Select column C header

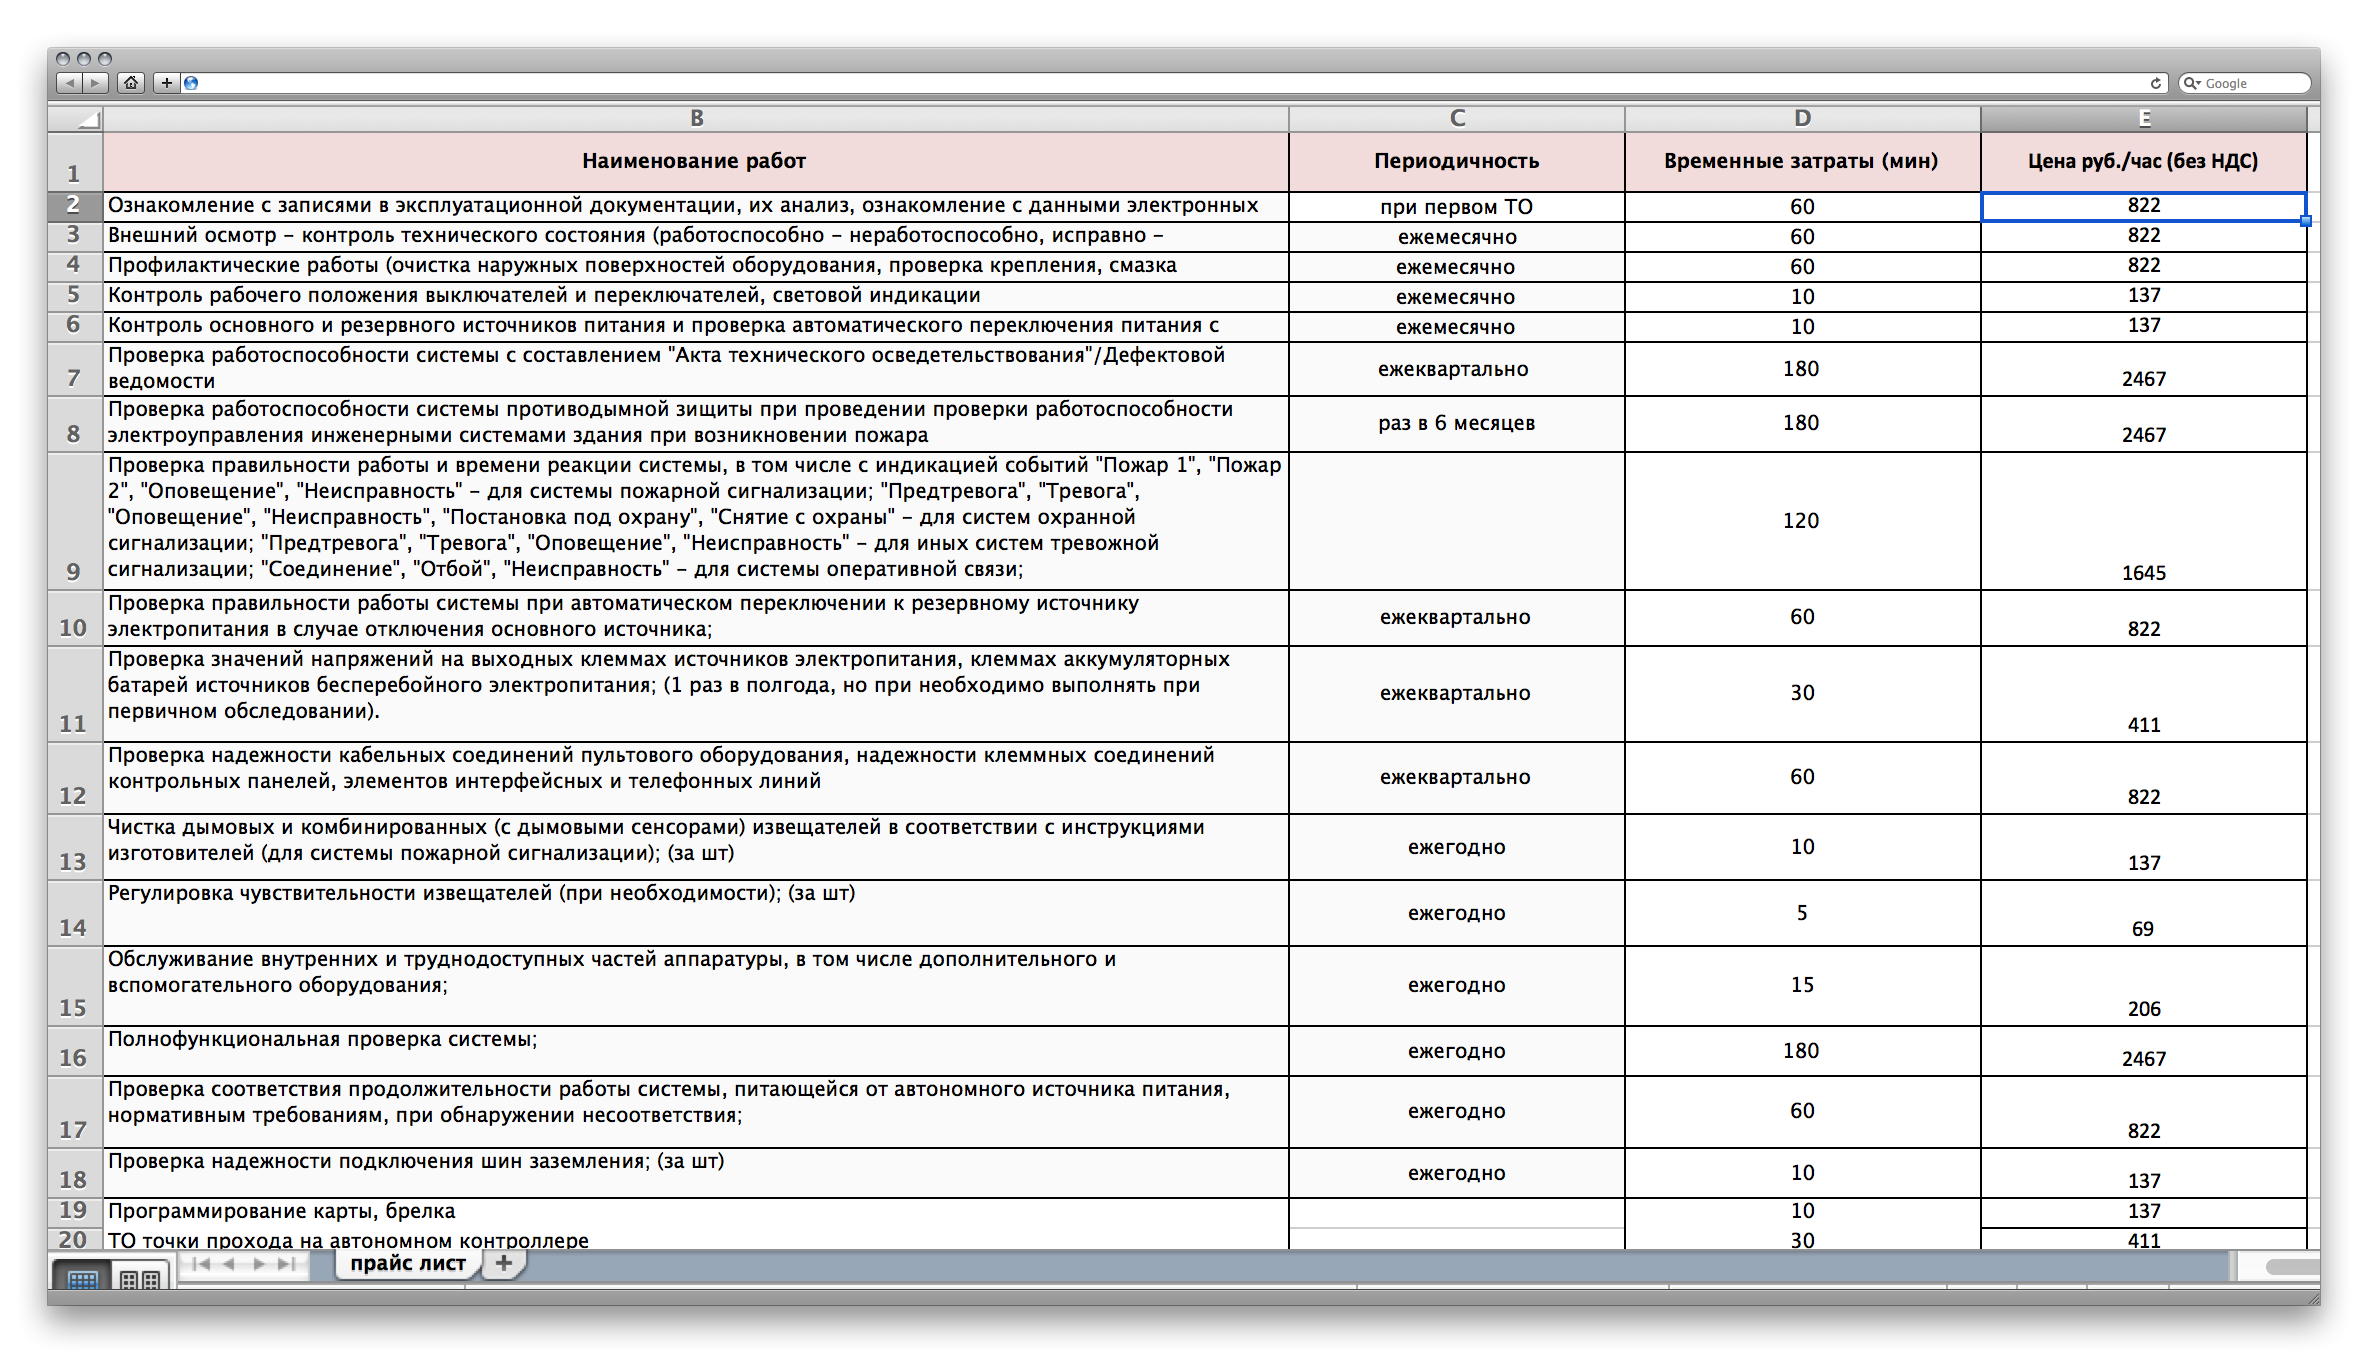pos(1457,119)
